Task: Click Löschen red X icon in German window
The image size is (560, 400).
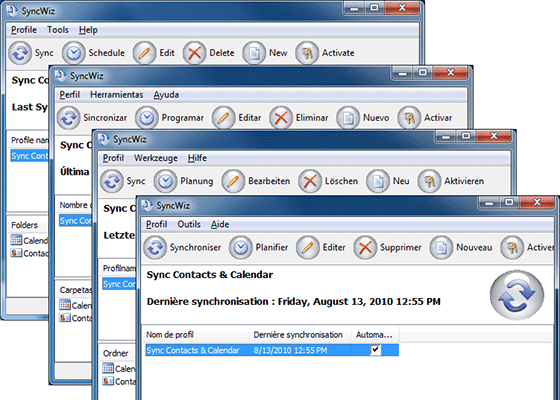Action: pos(310,181)
